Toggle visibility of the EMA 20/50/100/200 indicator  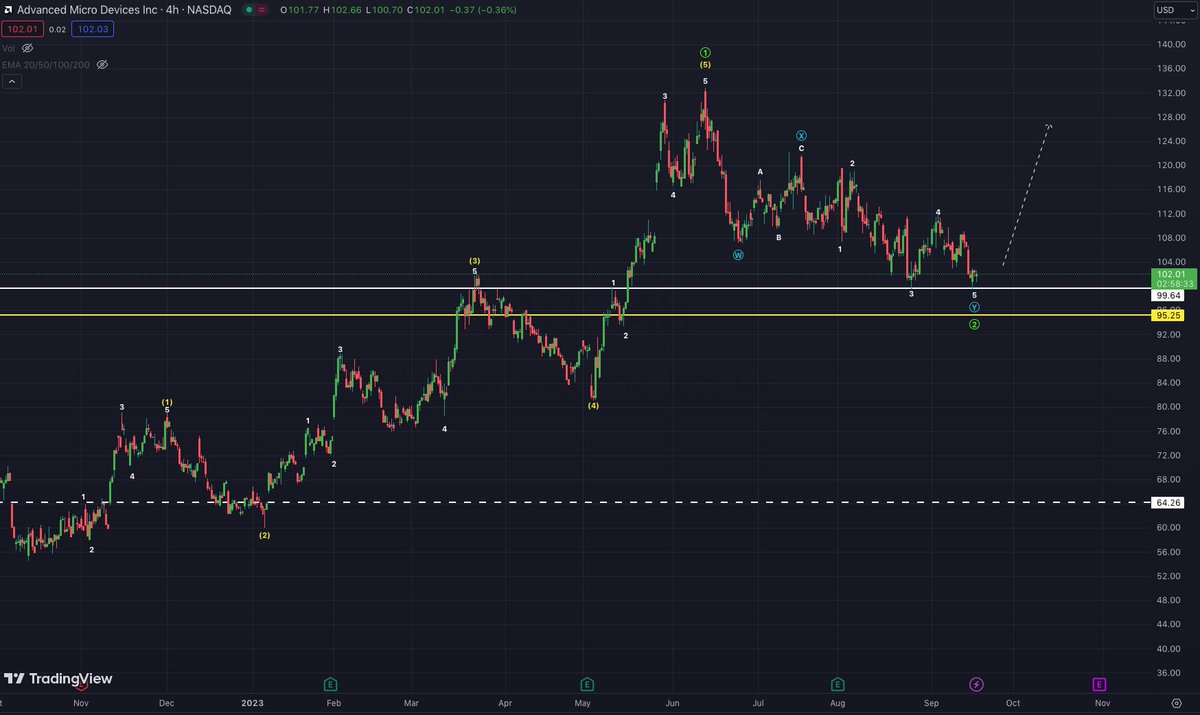point(101,64)
